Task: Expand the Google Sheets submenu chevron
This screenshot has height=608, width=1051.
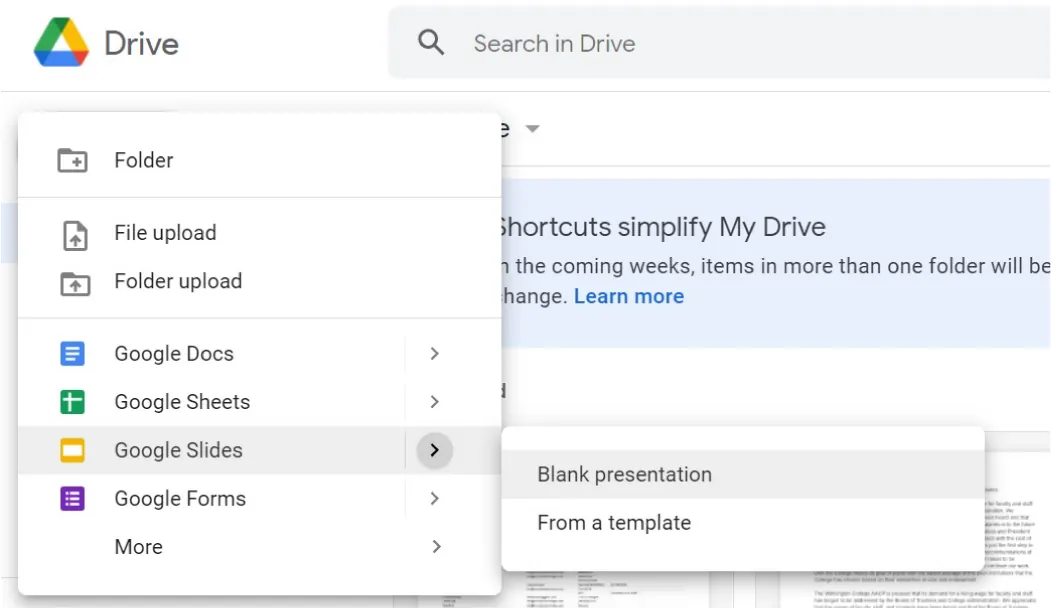Action: [434, 401]
